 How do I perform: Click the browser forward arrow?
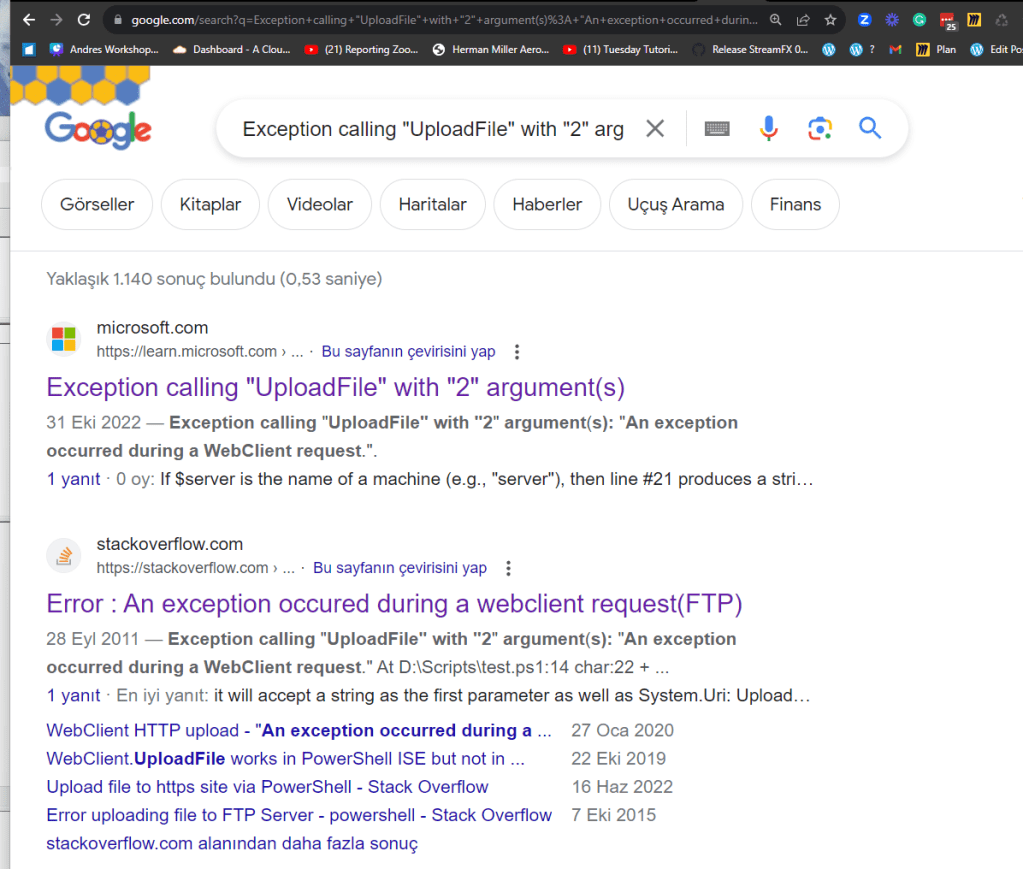pyautogui.click(x=56, y=20)
